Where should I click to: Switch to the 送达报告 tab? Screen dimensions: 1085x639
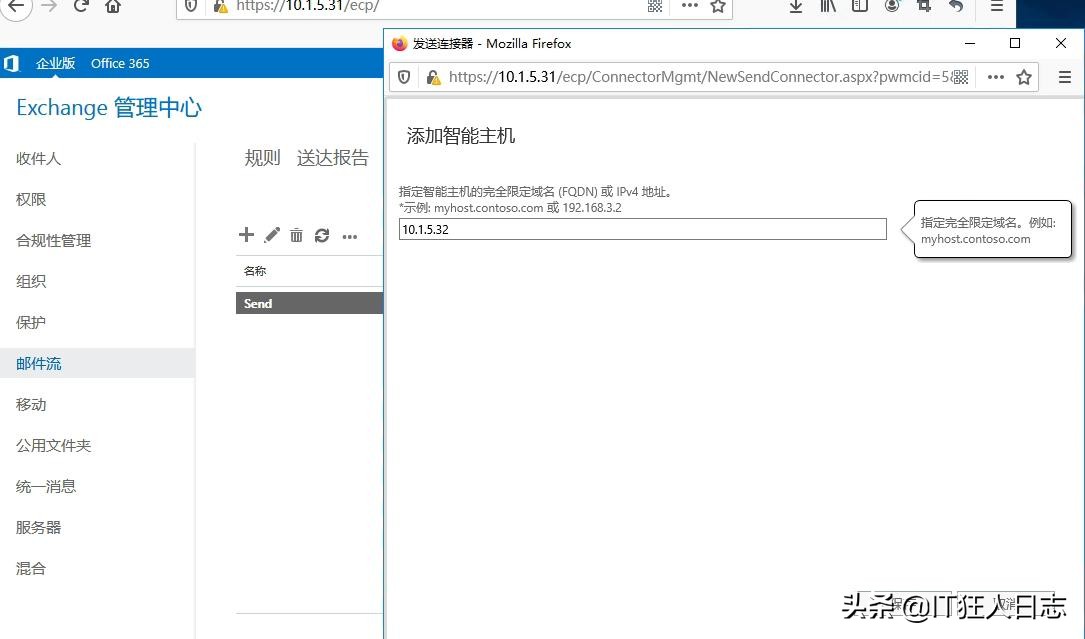click(x=333, y=157)
